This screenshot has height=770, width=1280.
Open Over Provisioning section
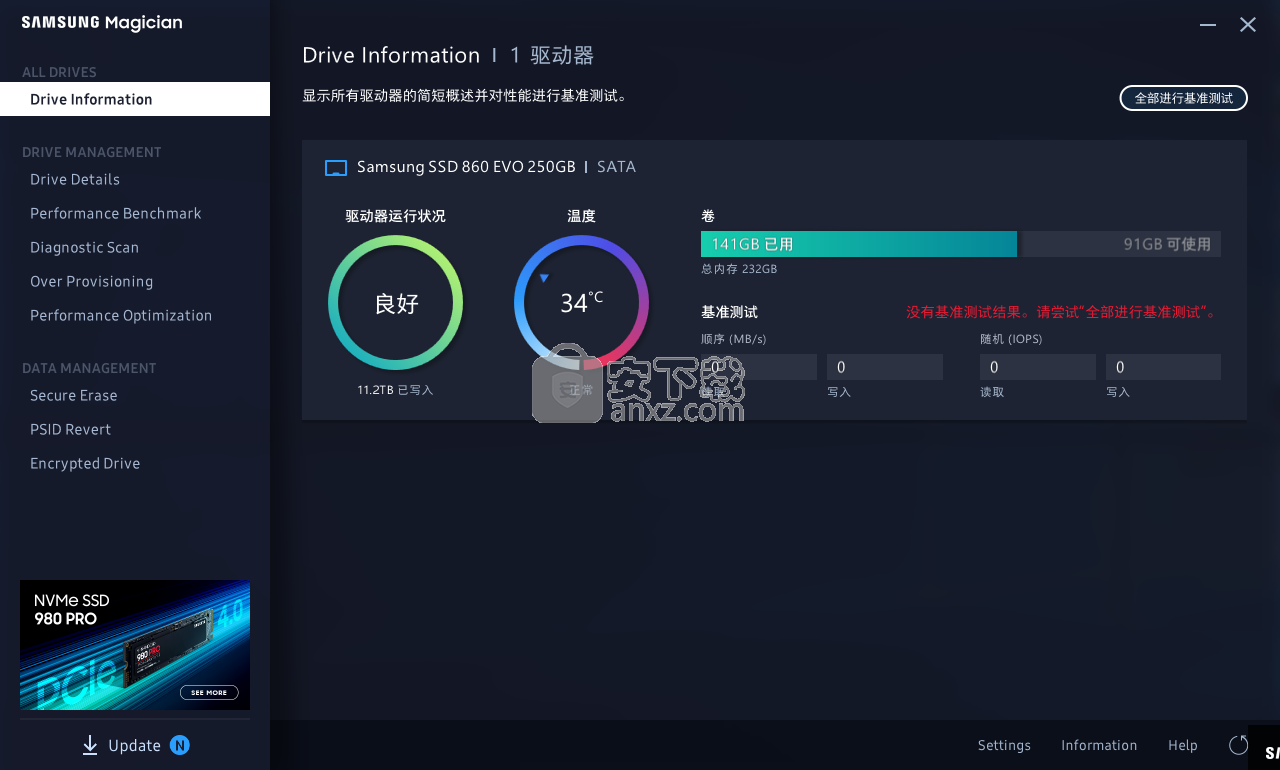click(x=92, y=282)
